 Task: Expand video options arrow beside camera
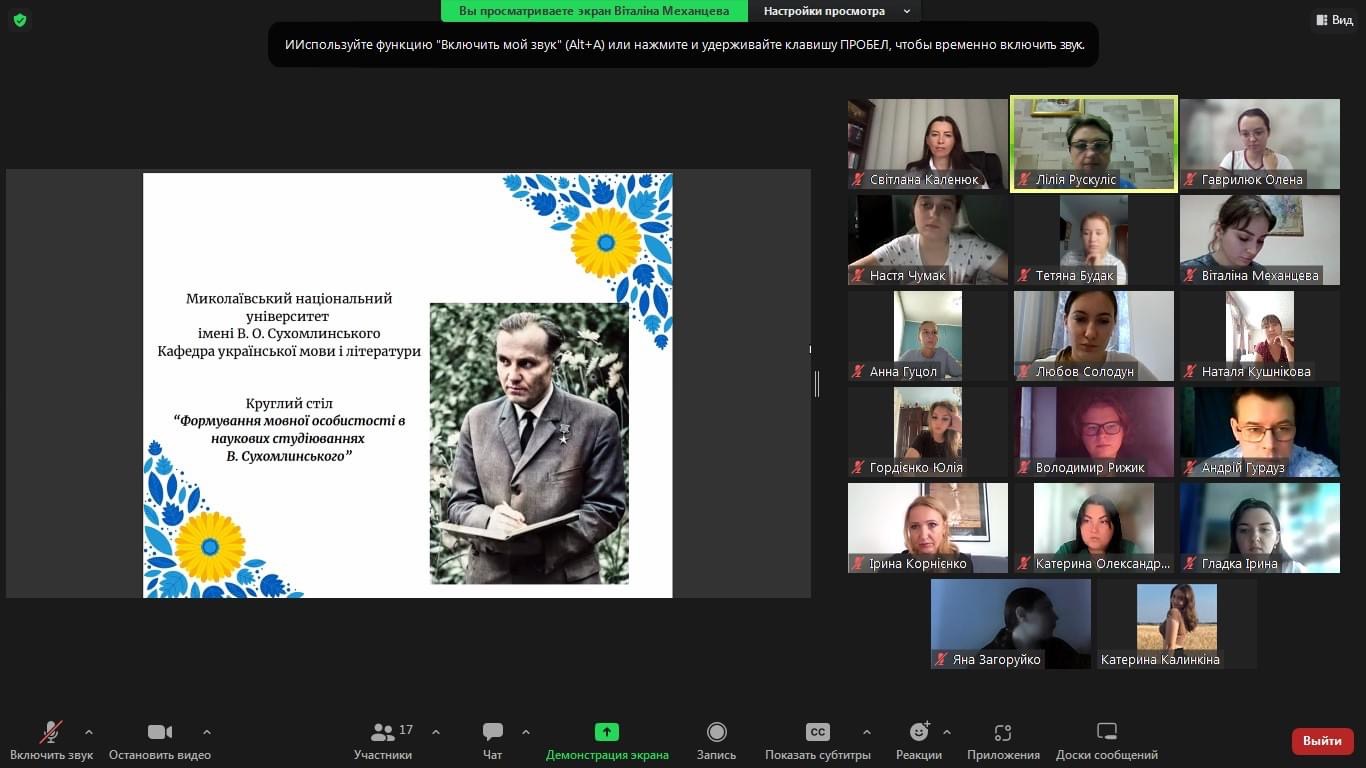[207, 732]
